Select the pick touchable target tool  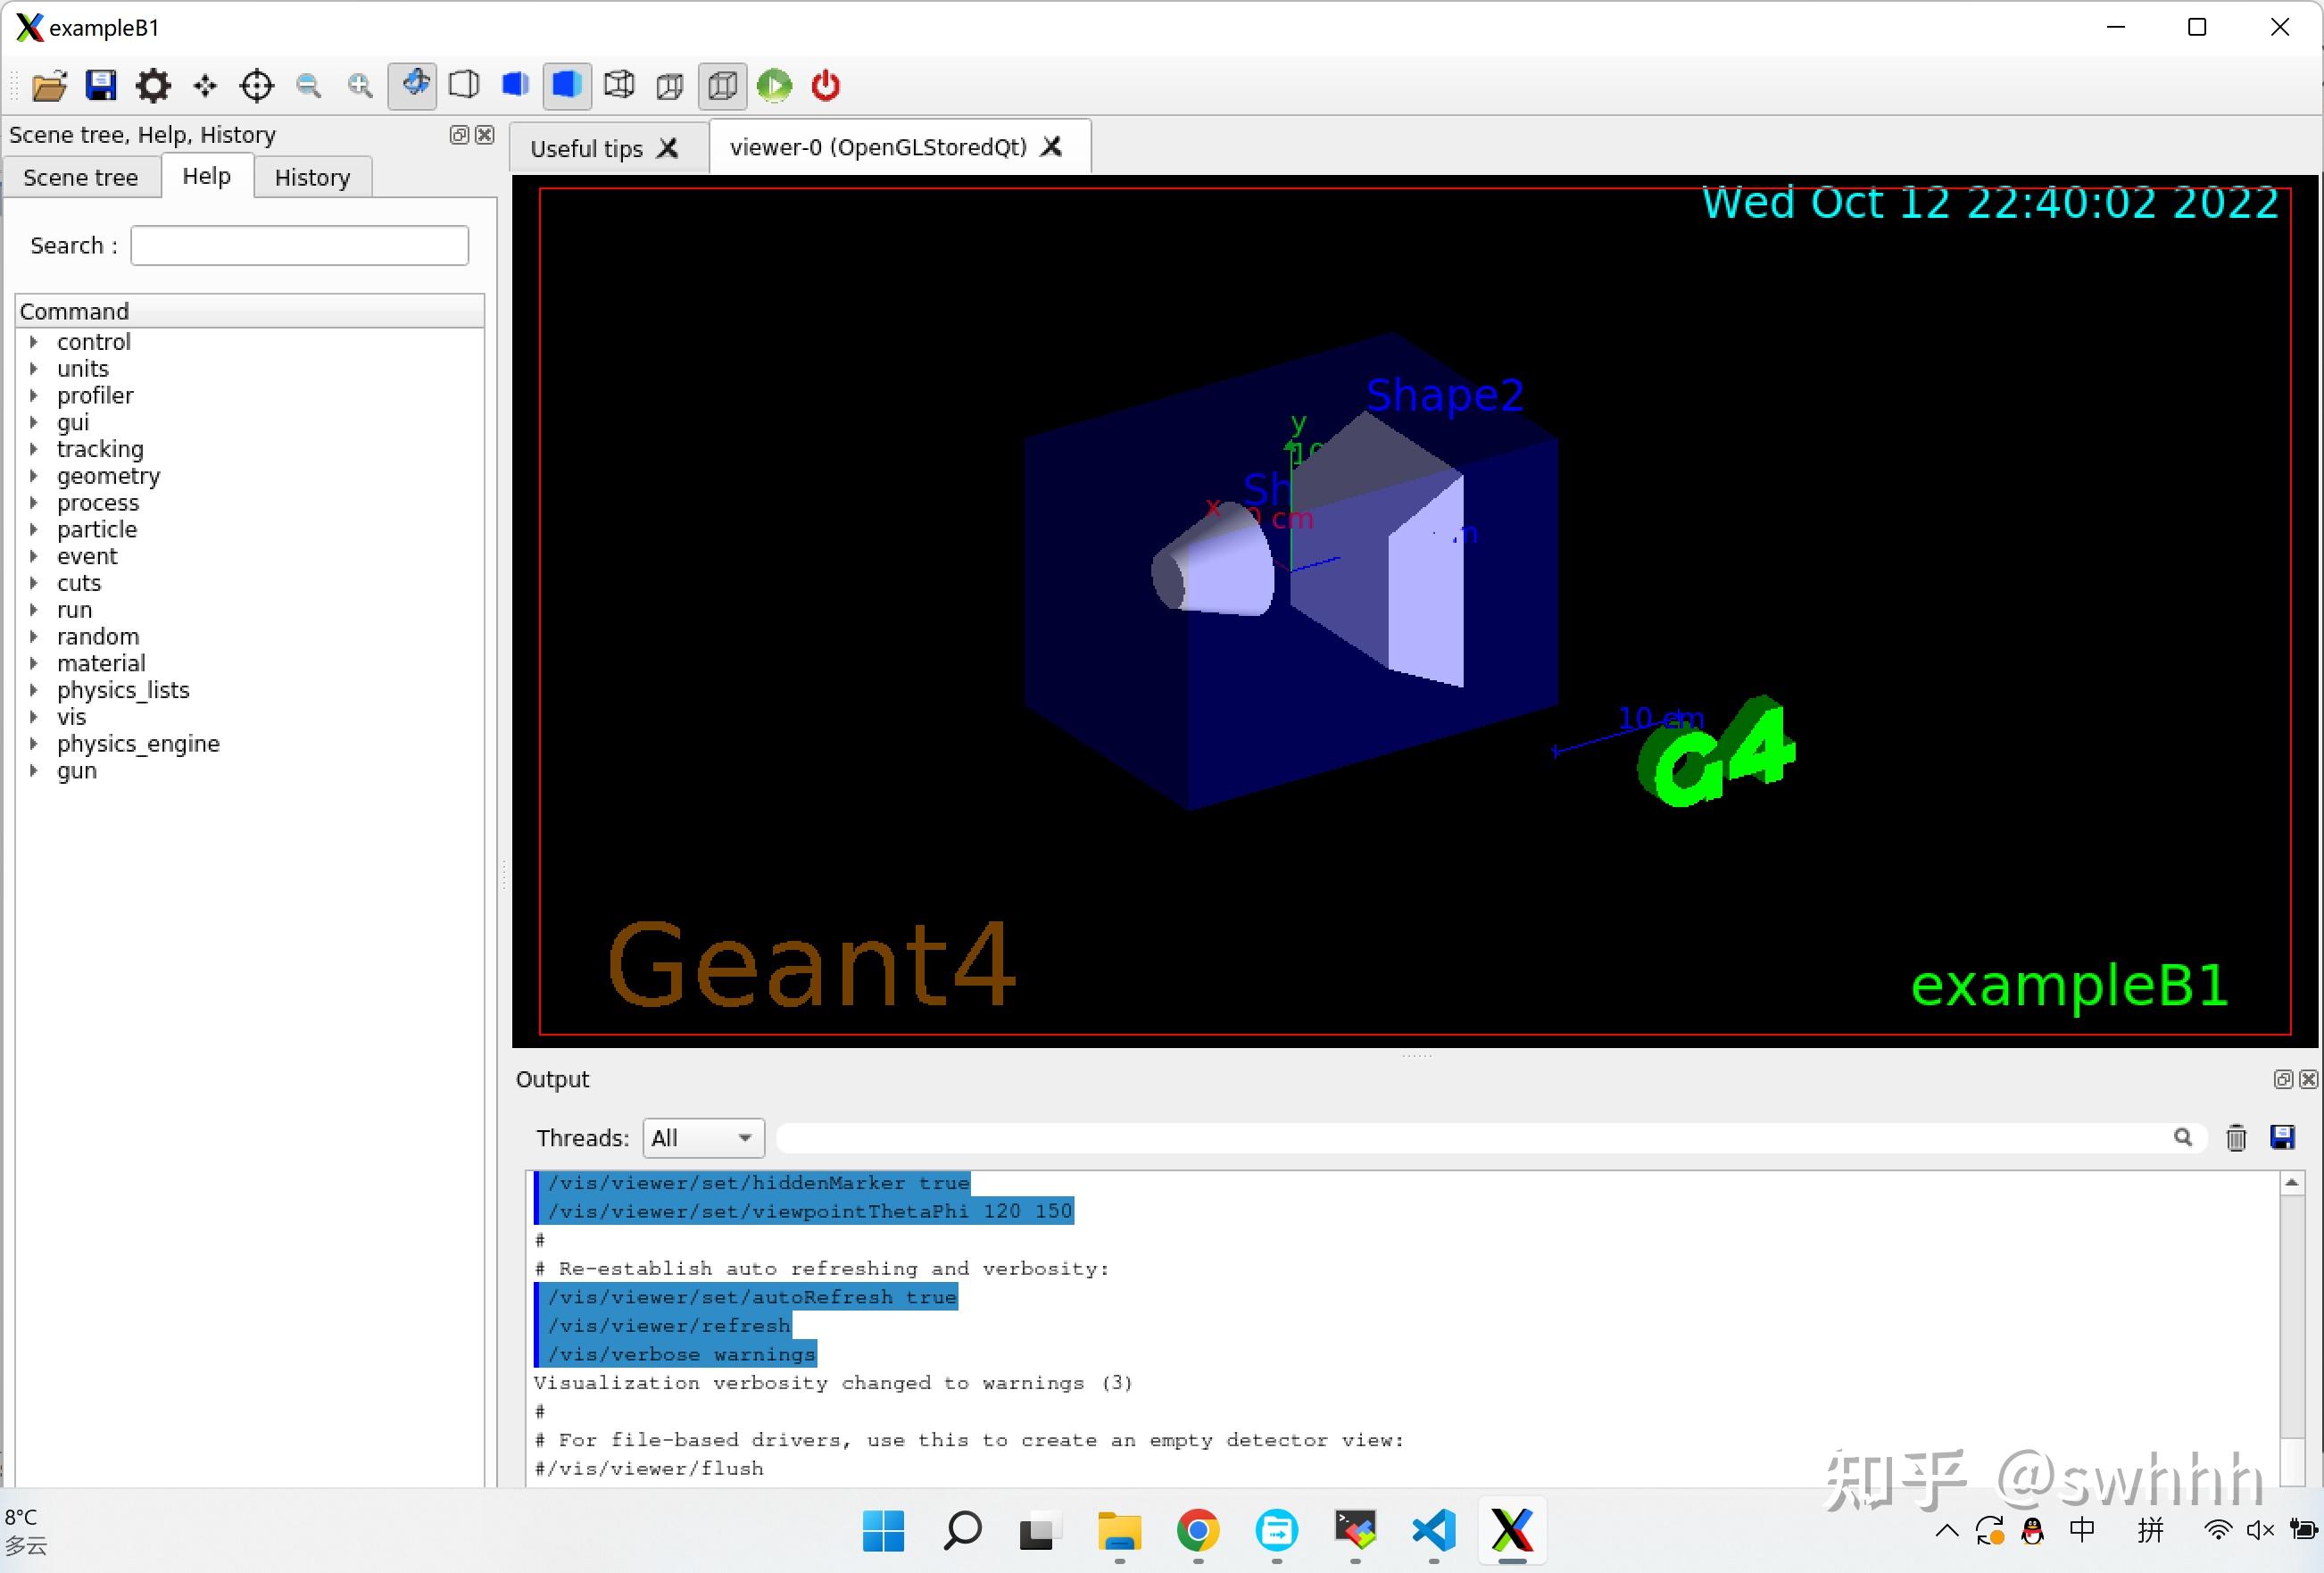[257, 86]
